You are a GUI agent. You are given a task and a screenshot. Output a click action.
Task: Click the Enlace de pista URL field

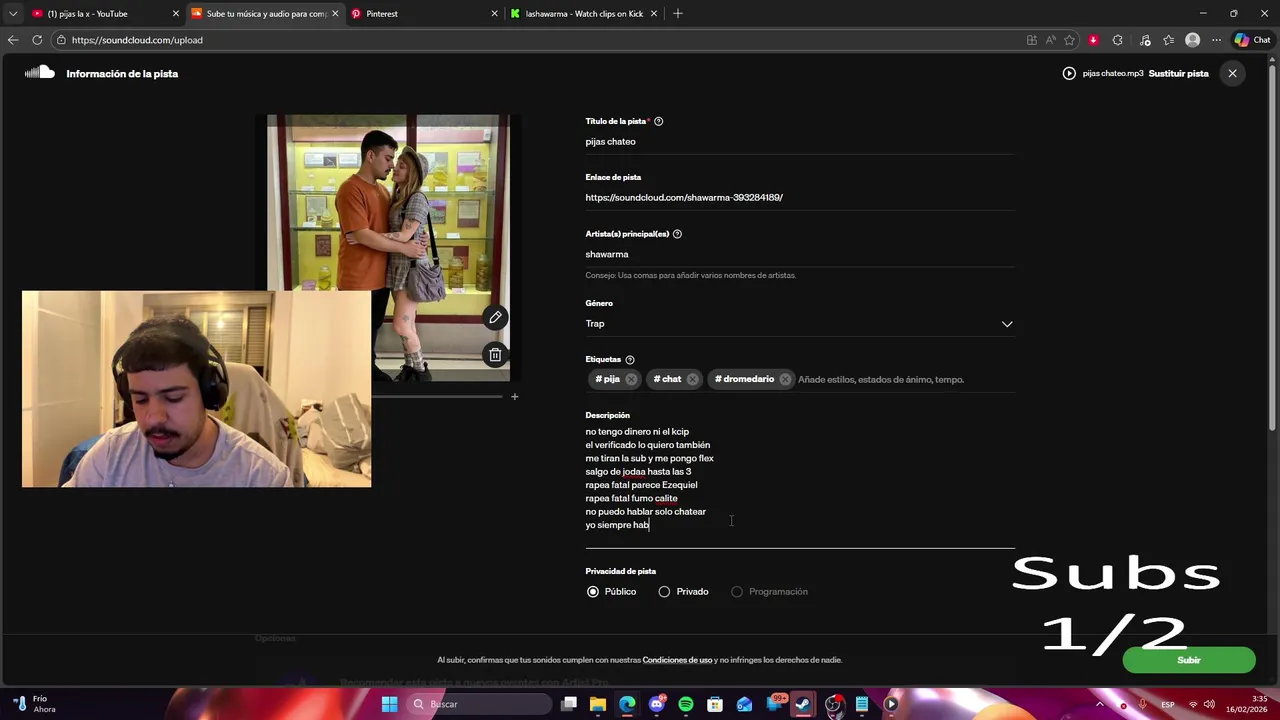coord(799,198)
